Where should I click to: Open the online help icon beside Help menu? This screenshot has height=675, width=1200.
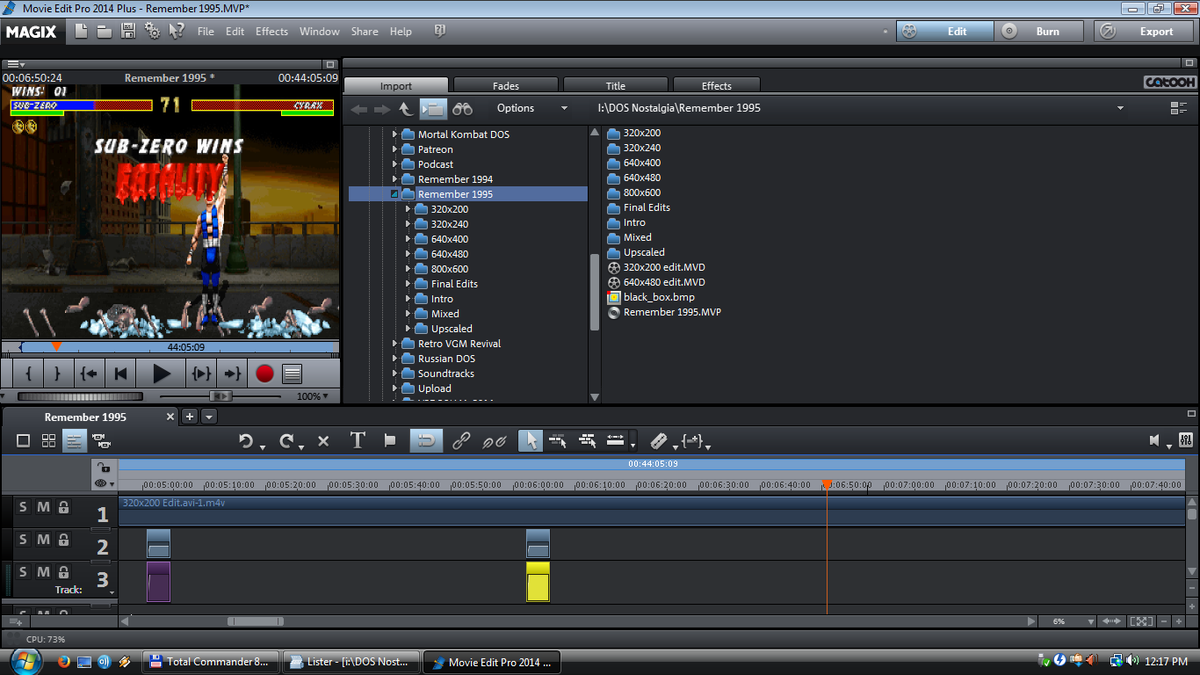click(439, 31)
